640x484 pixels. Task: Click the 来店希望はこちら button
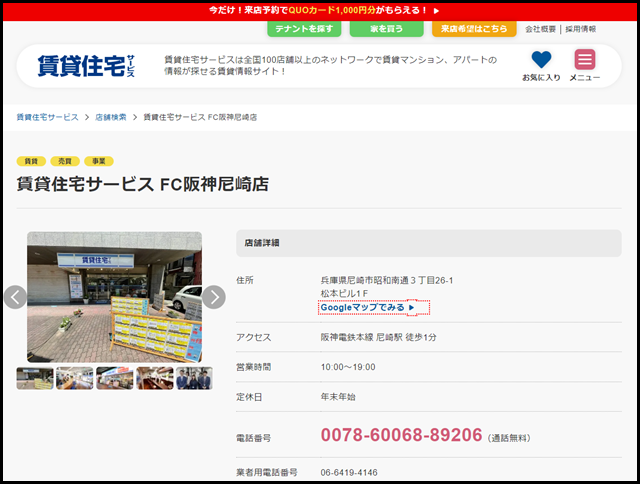pos(474,29)
